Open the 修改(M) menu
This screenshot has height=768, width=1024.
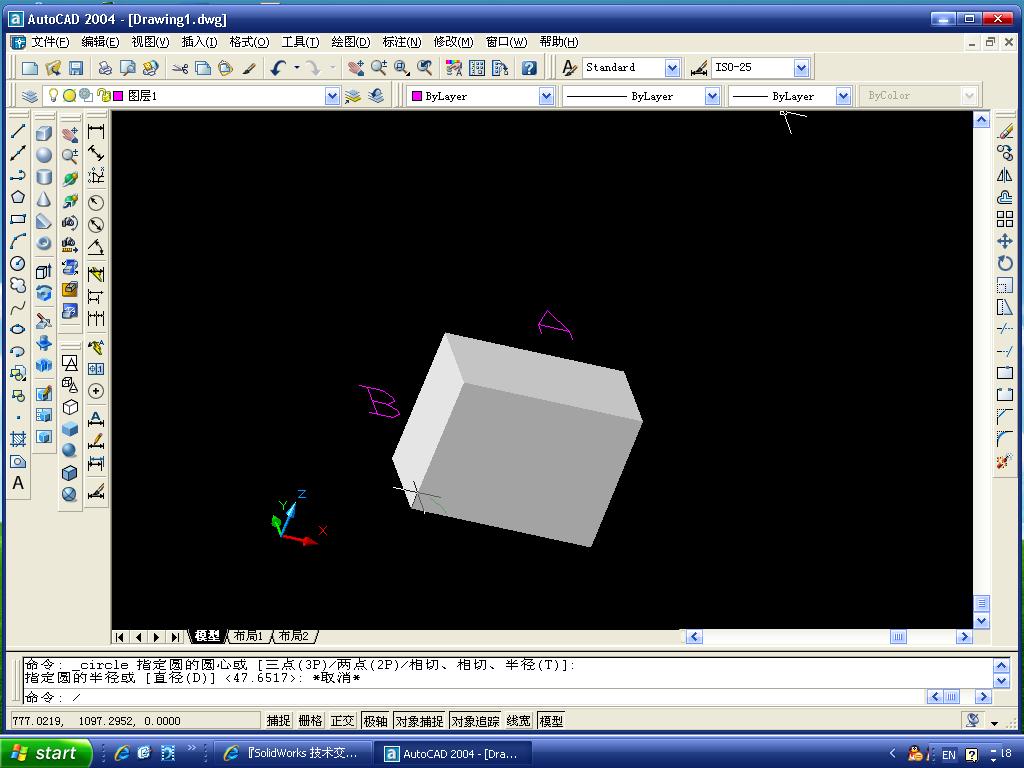(453, 42)
